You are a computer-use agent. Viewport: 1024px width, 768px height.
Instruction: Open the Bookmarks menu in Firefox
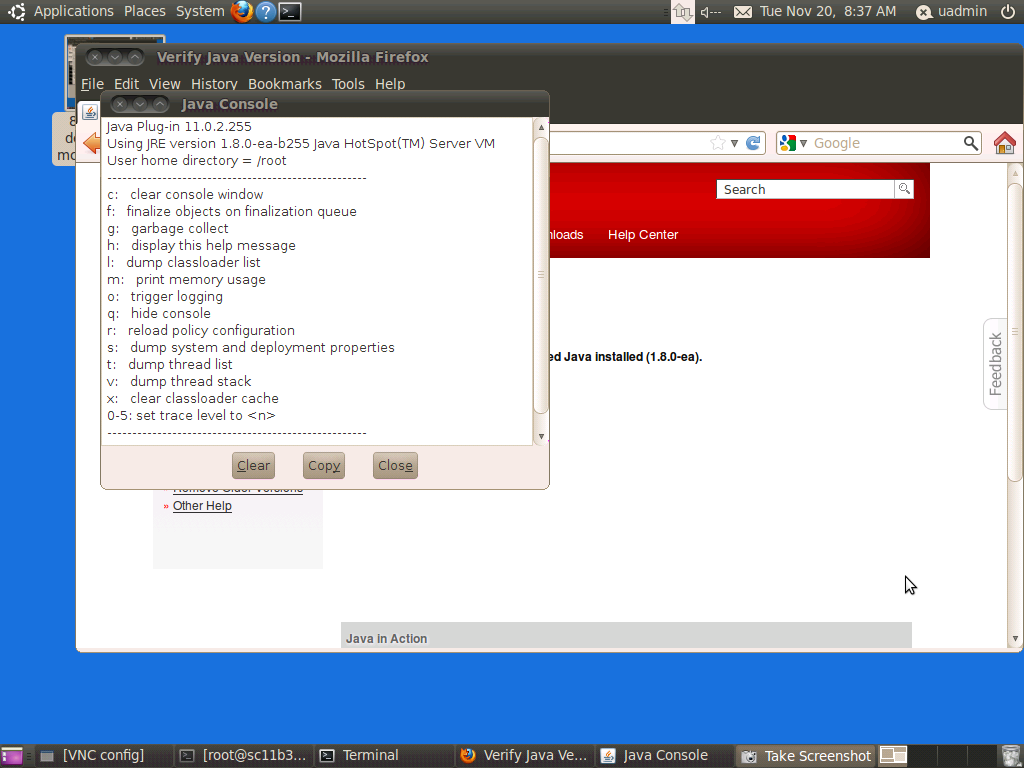284,84
